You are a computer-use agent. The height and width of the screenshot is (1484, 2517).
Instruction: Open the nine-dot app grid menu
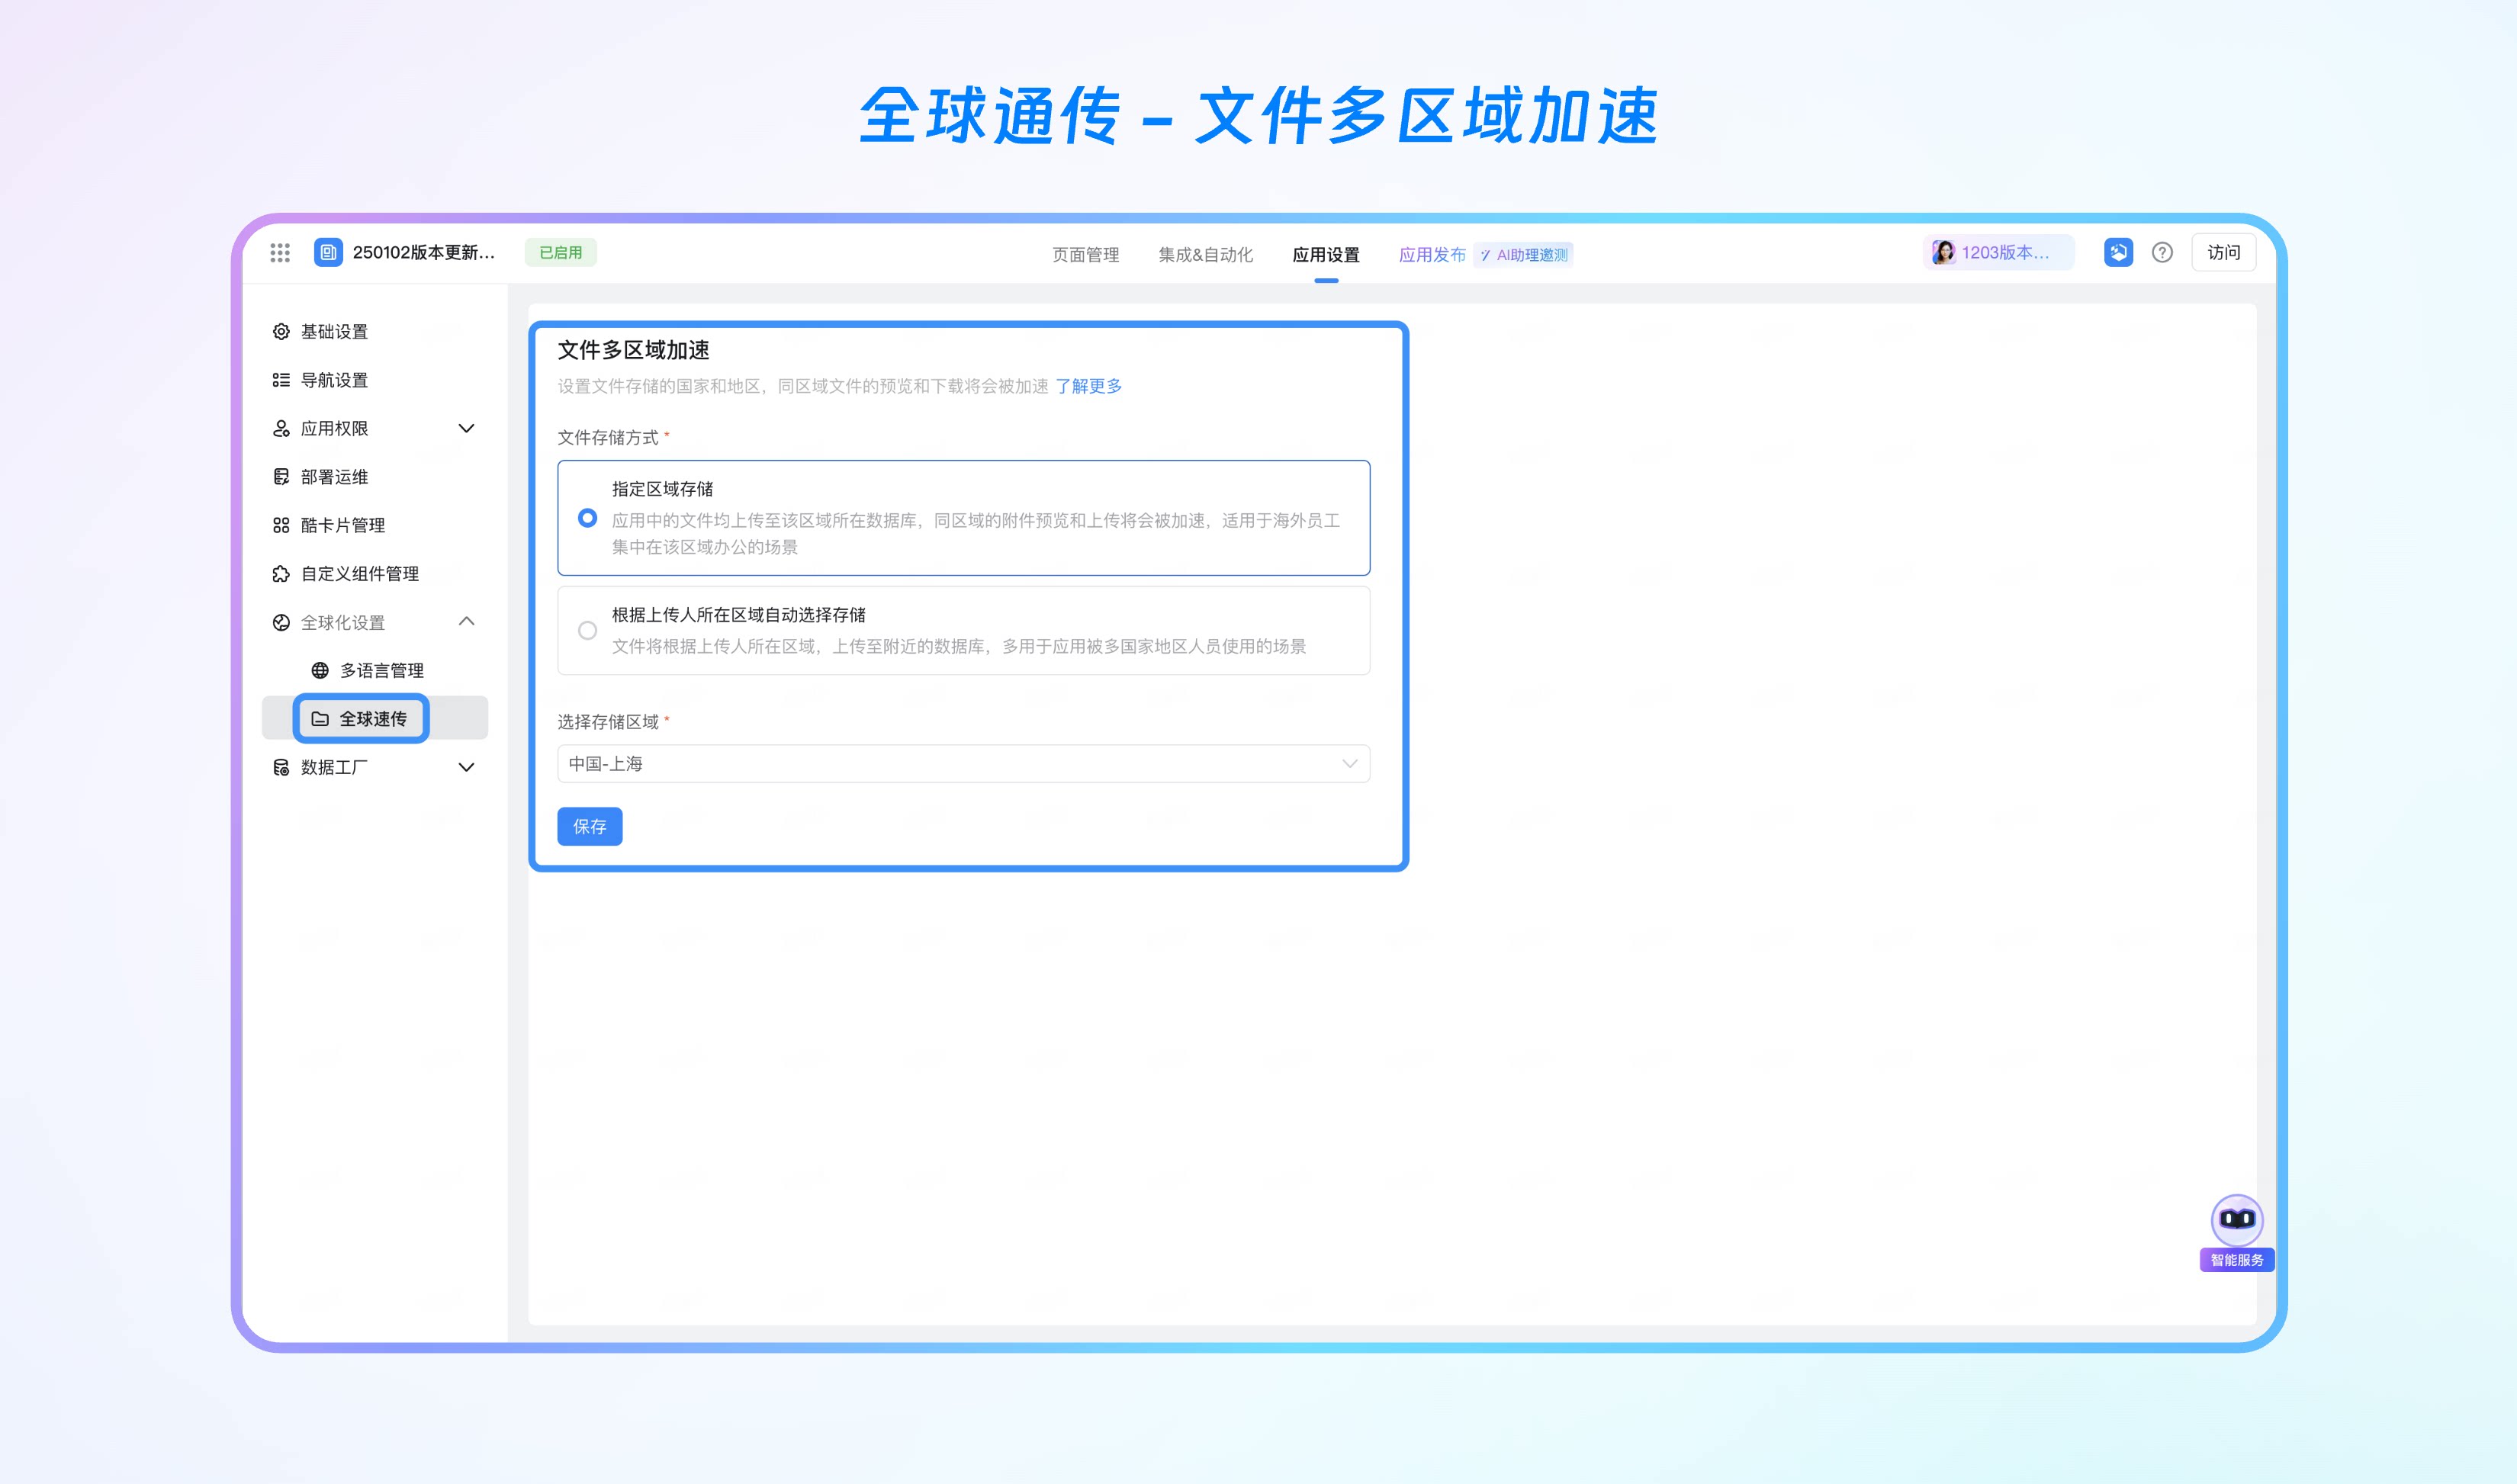tap(280, 253)
